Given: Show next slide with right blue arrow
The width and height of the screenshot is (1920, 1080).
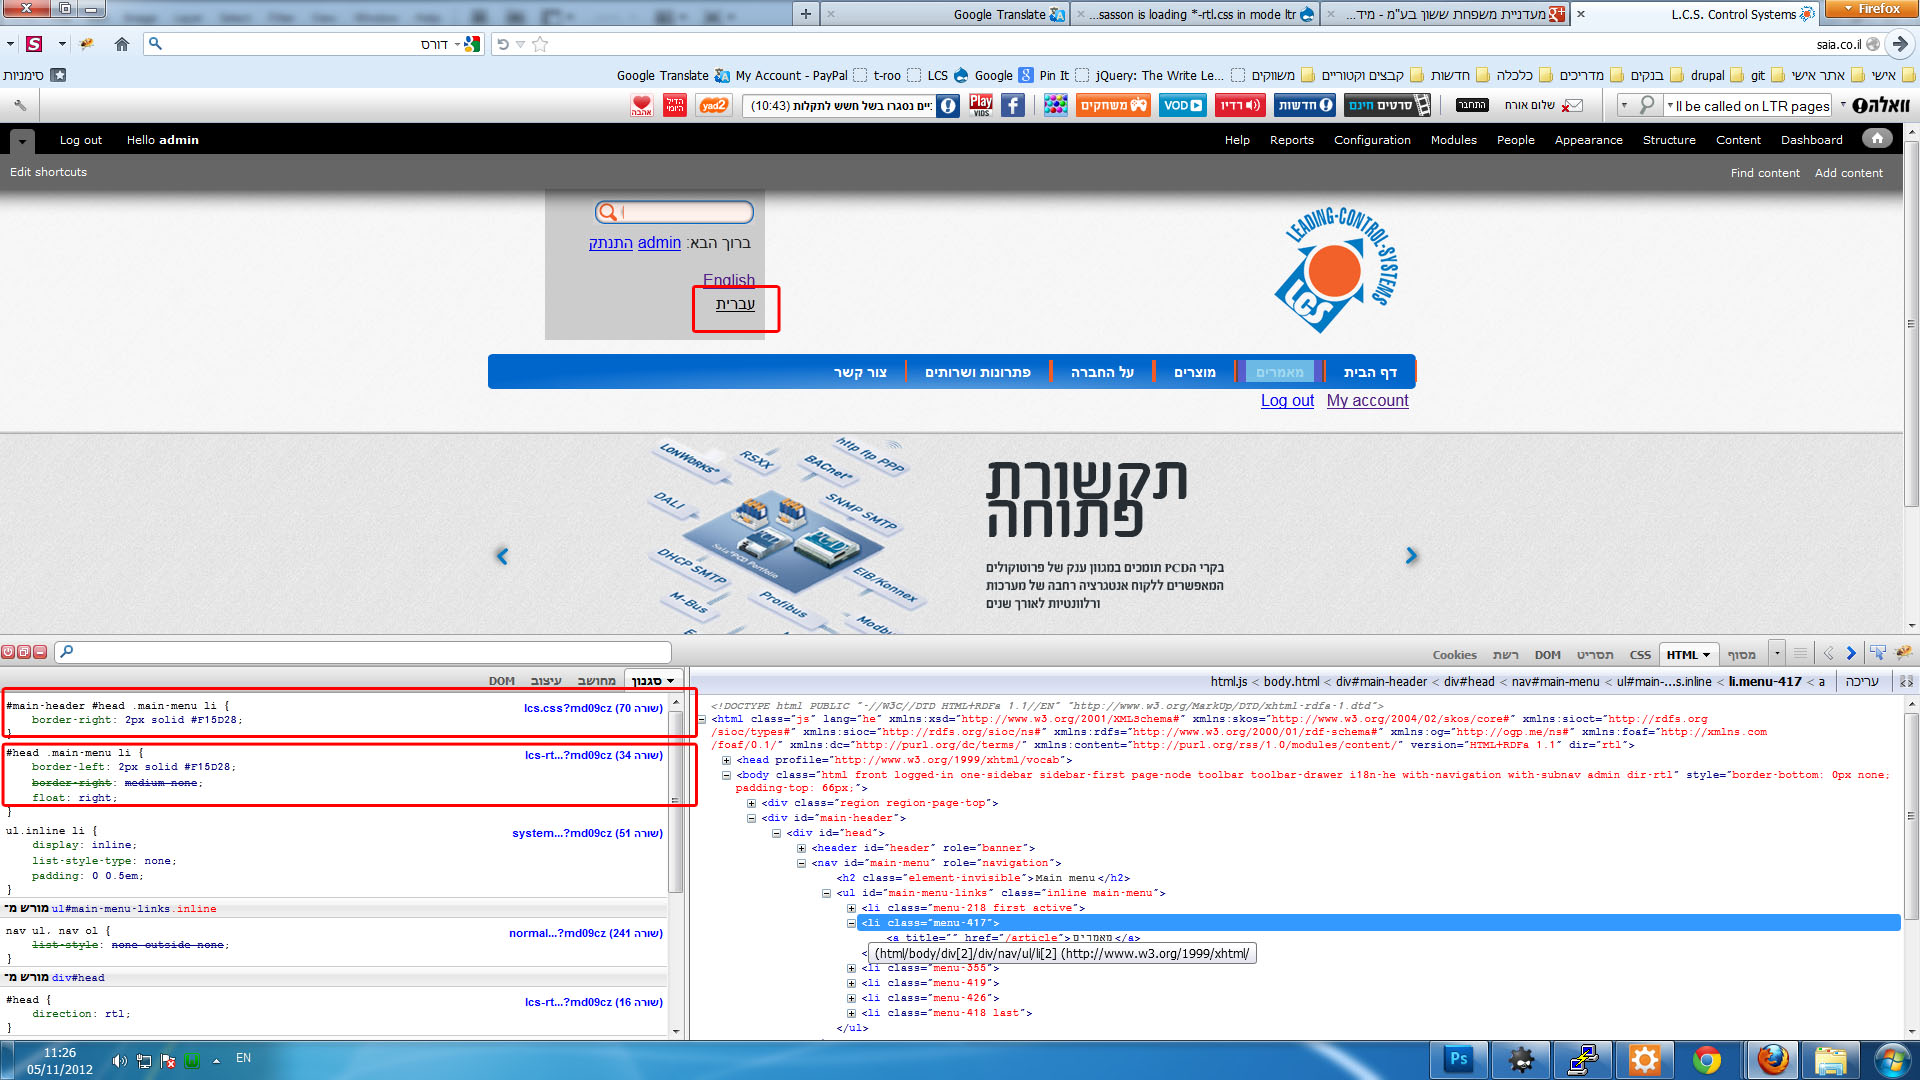Looking at the screenshot, I should pos(1411,555).
